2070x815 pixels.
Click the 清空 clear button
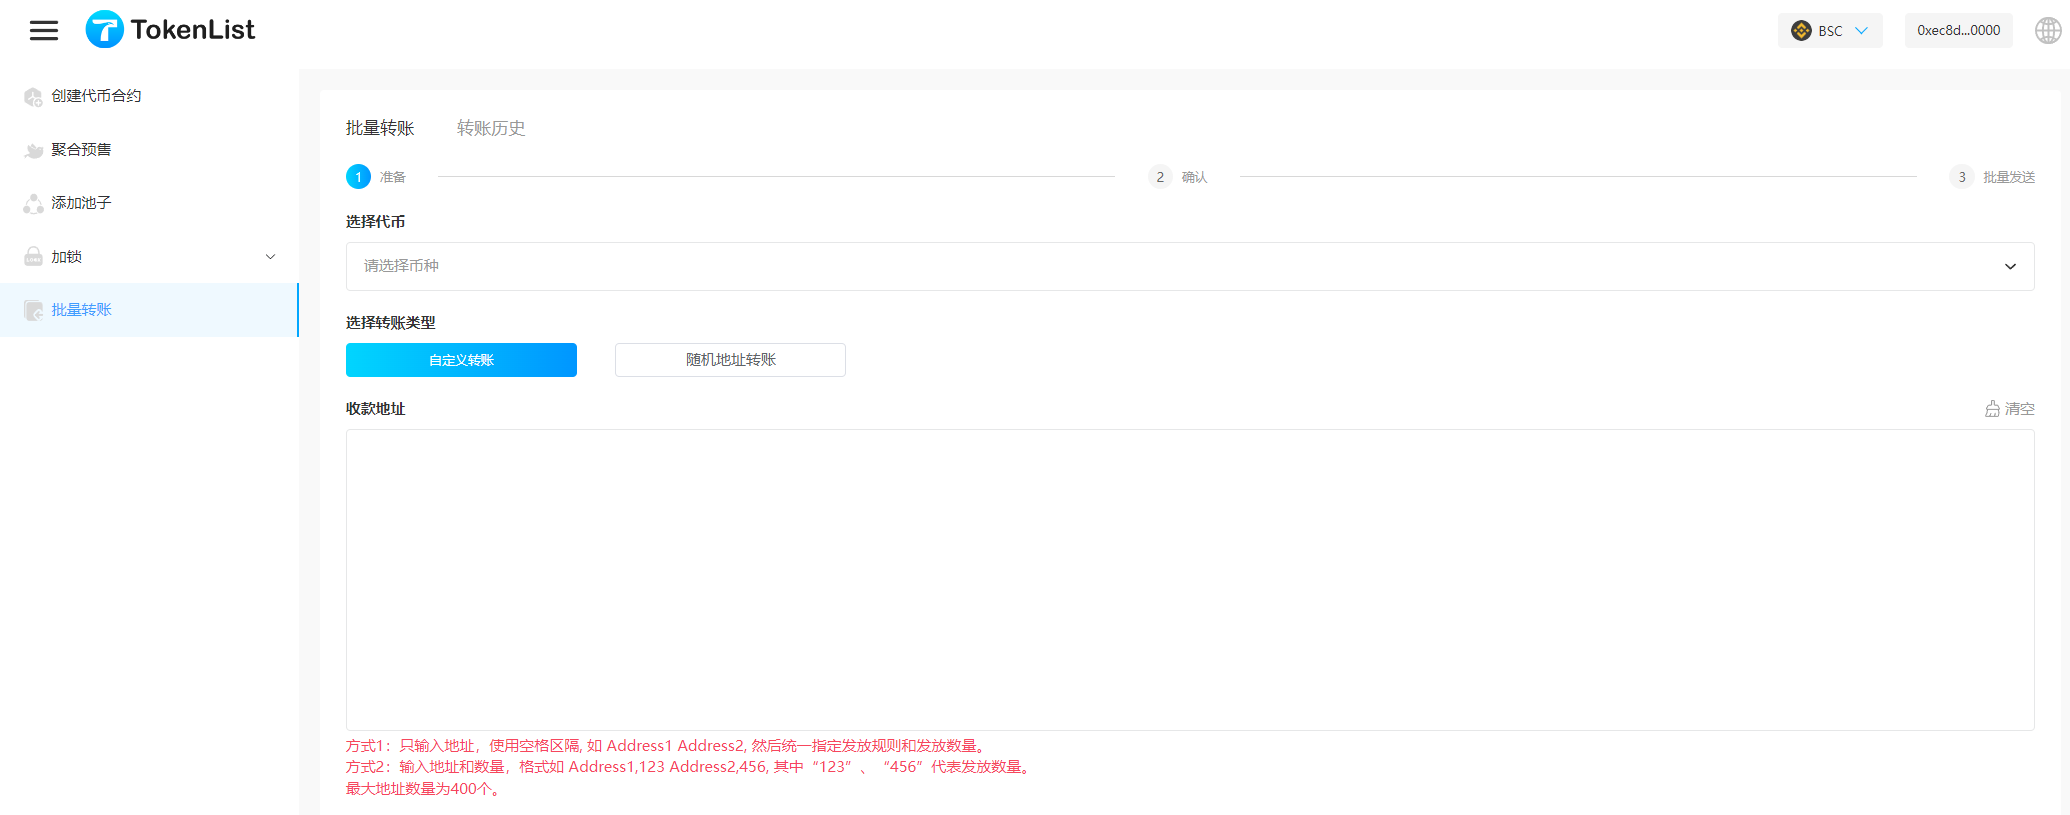(2010, 409)
